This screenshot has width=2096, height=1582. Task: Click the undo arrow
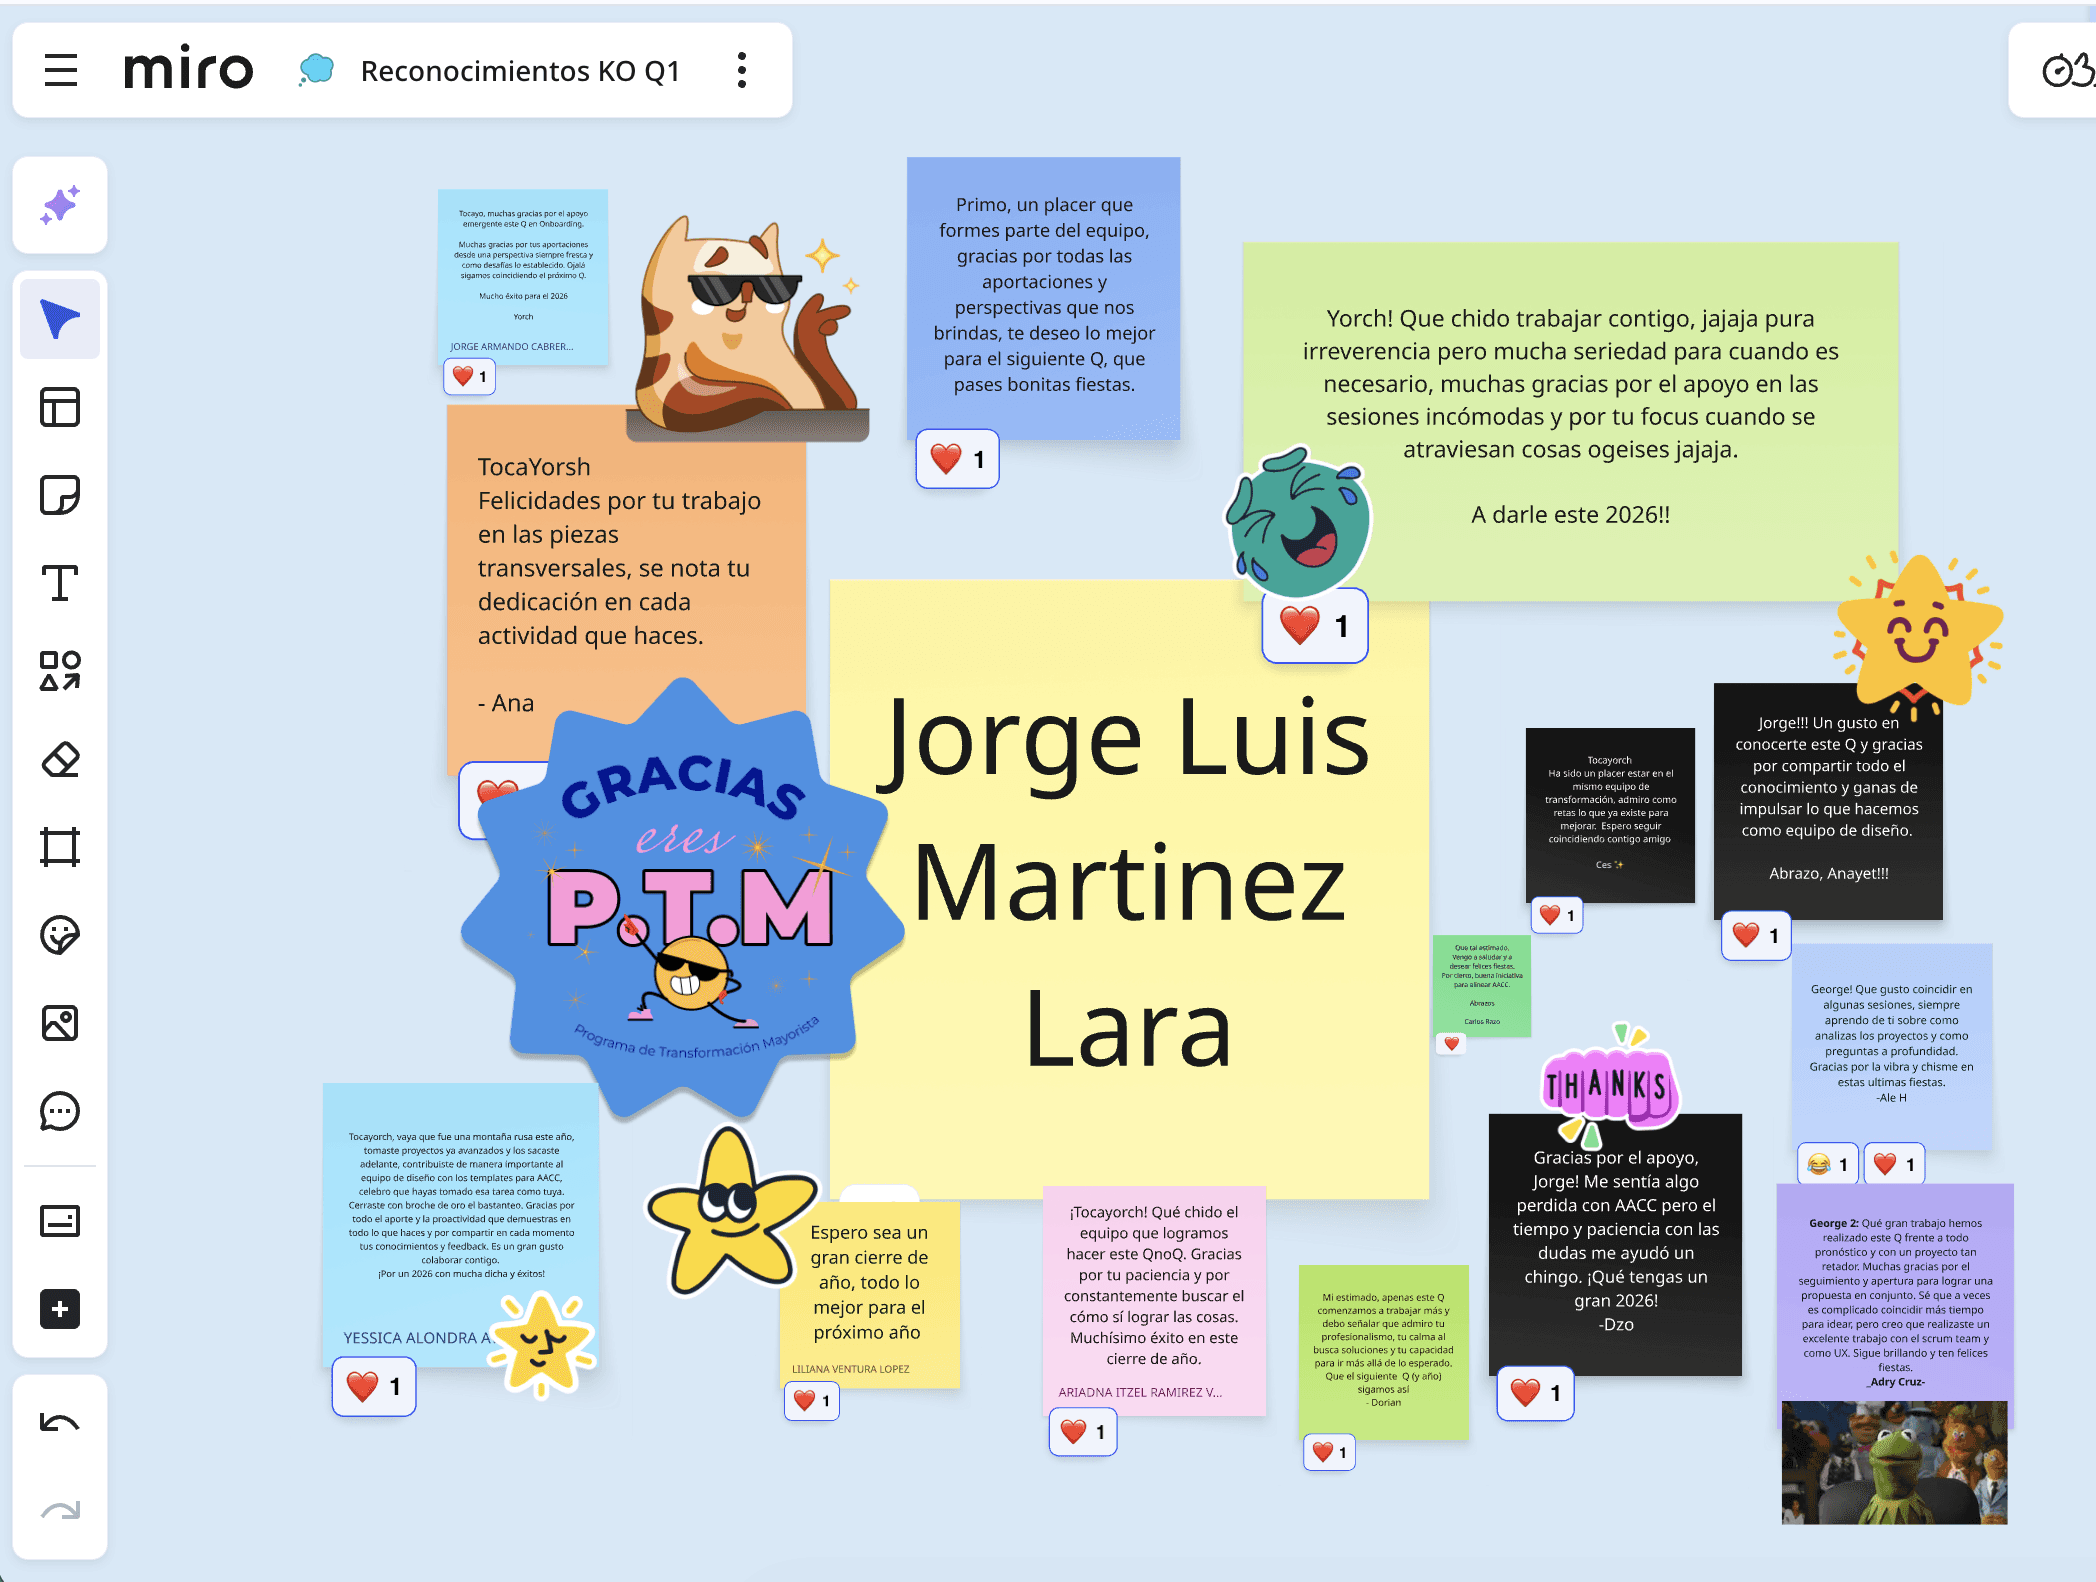point(60,1423)
